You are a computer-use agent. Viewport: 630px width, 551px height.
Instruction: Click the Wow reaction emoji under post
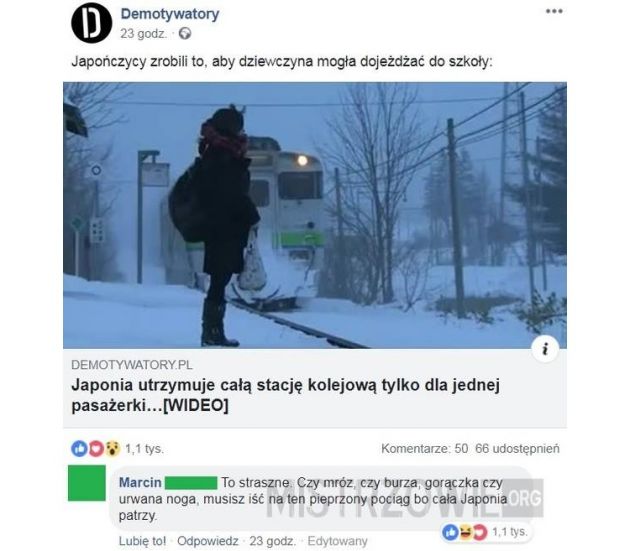(x=113, y=449)
